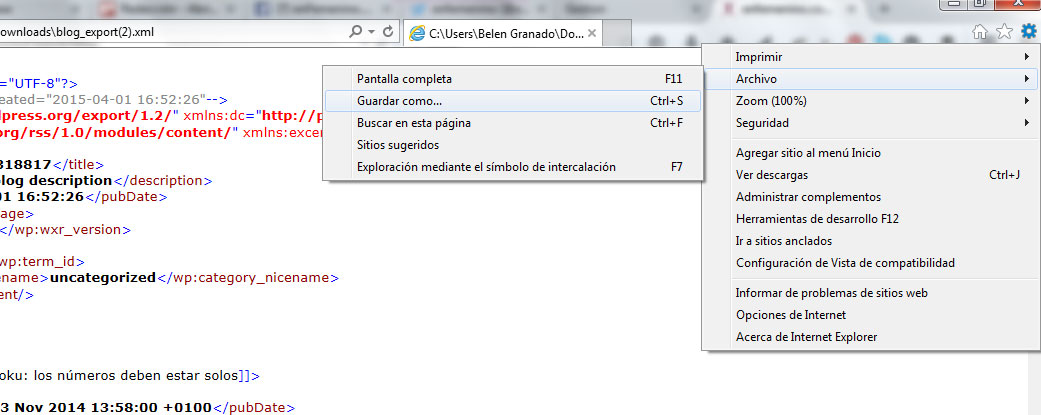Go to Home page icon
The image size is (1041, 415).
(981, 31)
